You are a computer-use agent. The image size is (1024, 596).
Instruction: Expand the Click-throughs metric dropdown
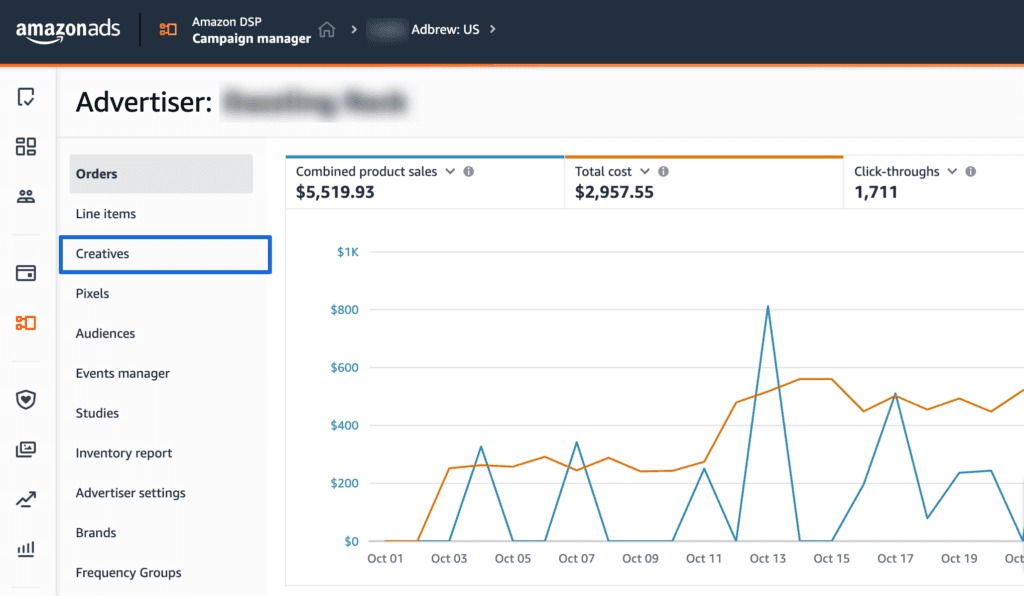[952, 172]
